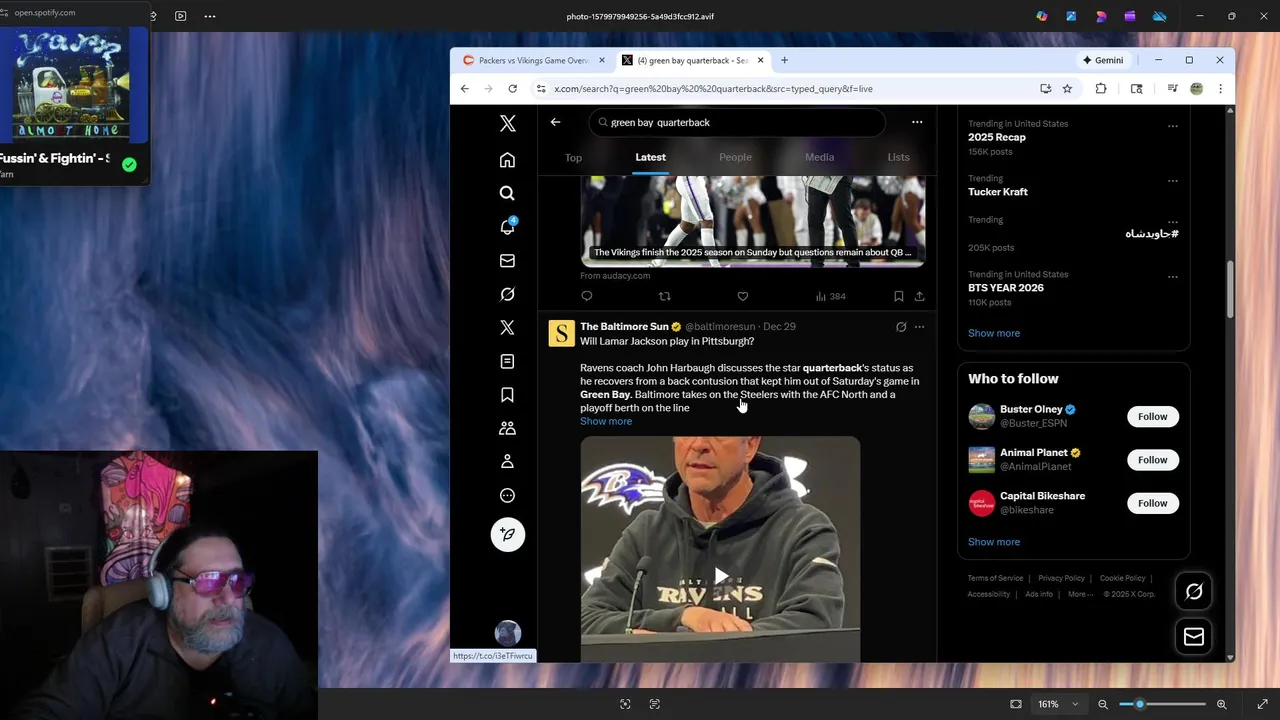Open a new Chrome tab
This screenshot has width=1280, height=720.
pyautogui.click(x=784, y=60)
